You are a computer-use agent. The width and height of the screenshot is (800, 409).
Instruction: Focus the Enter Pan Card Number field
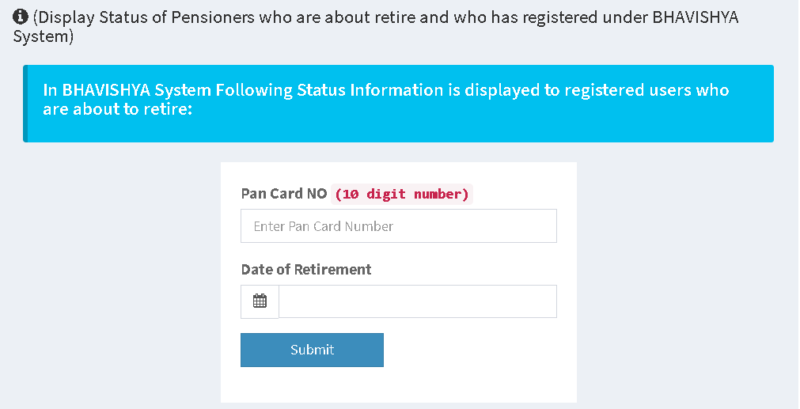[x=398, y=226]
